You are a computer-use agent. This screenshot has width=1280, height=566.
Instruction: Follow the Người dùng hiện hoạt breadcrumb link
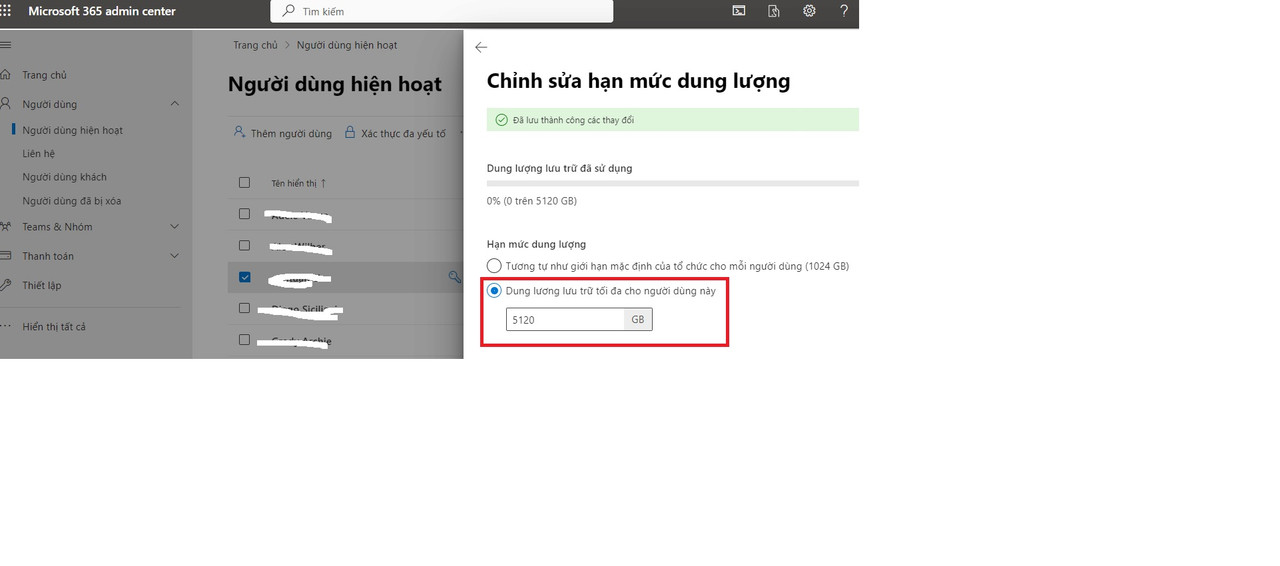pos(347,45)
